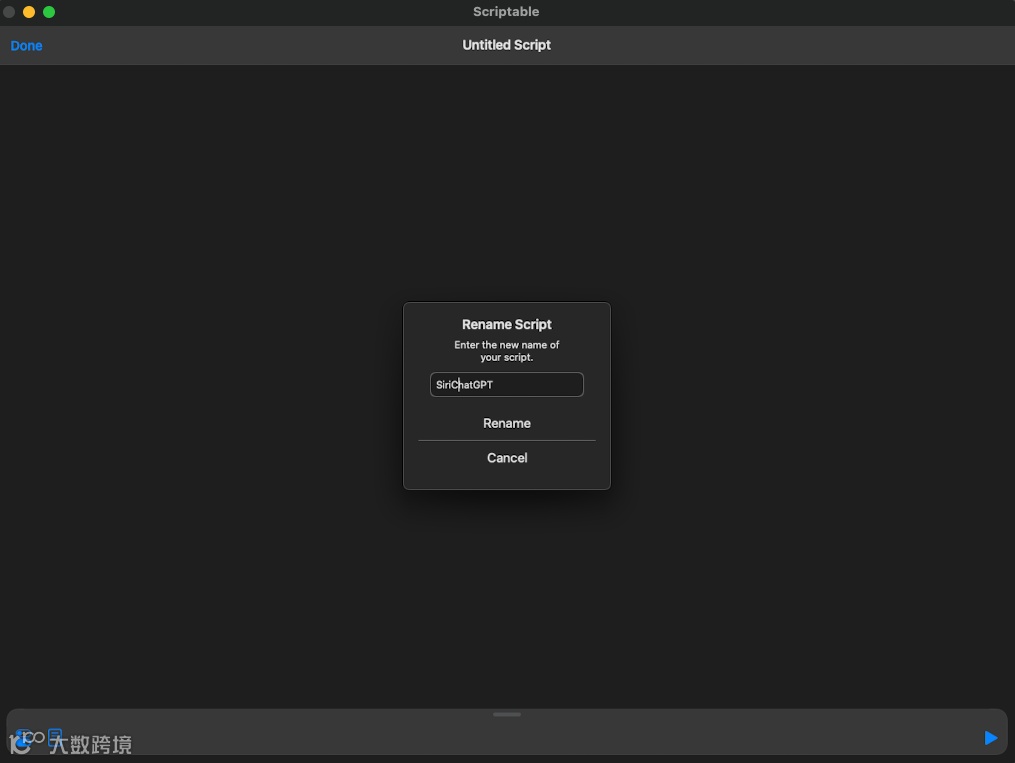Dismiss the dialog with Cancel

point(506,458)
